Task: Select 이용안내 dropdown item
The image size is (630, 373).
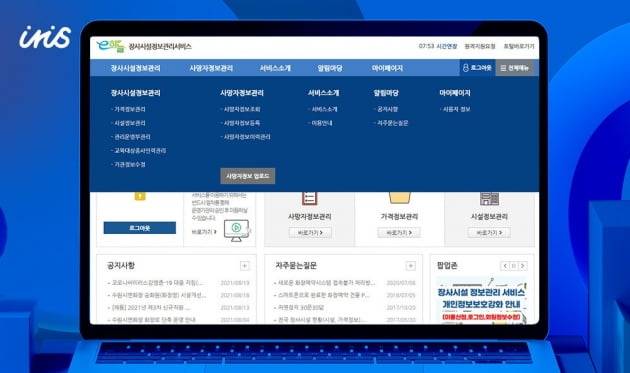Action: [321, 123]
